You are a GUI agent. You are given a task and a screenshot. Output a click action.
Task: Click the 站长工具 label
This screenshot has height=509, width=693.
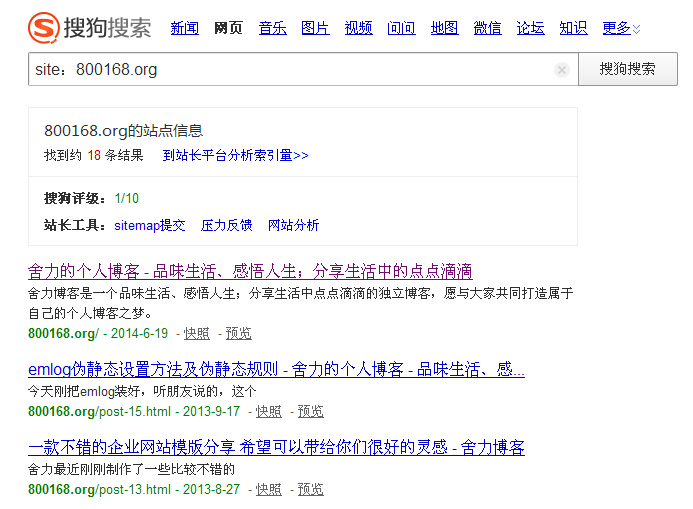[75, 225]
